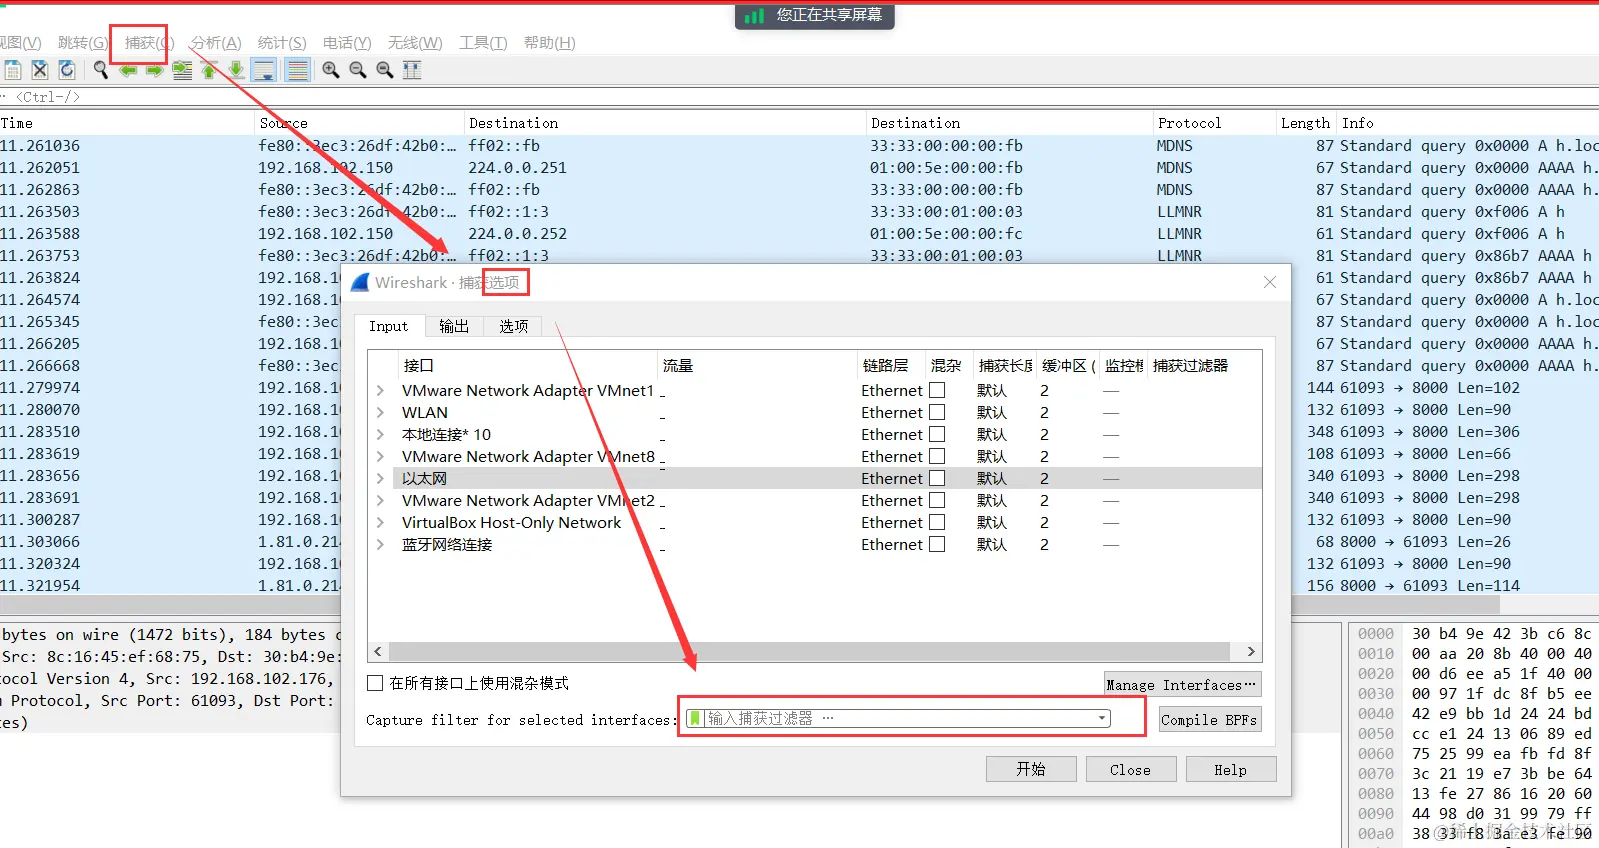Click the reload capture file toolbar icon
This screenshot has width=1599, height=848.
(67, 70)
